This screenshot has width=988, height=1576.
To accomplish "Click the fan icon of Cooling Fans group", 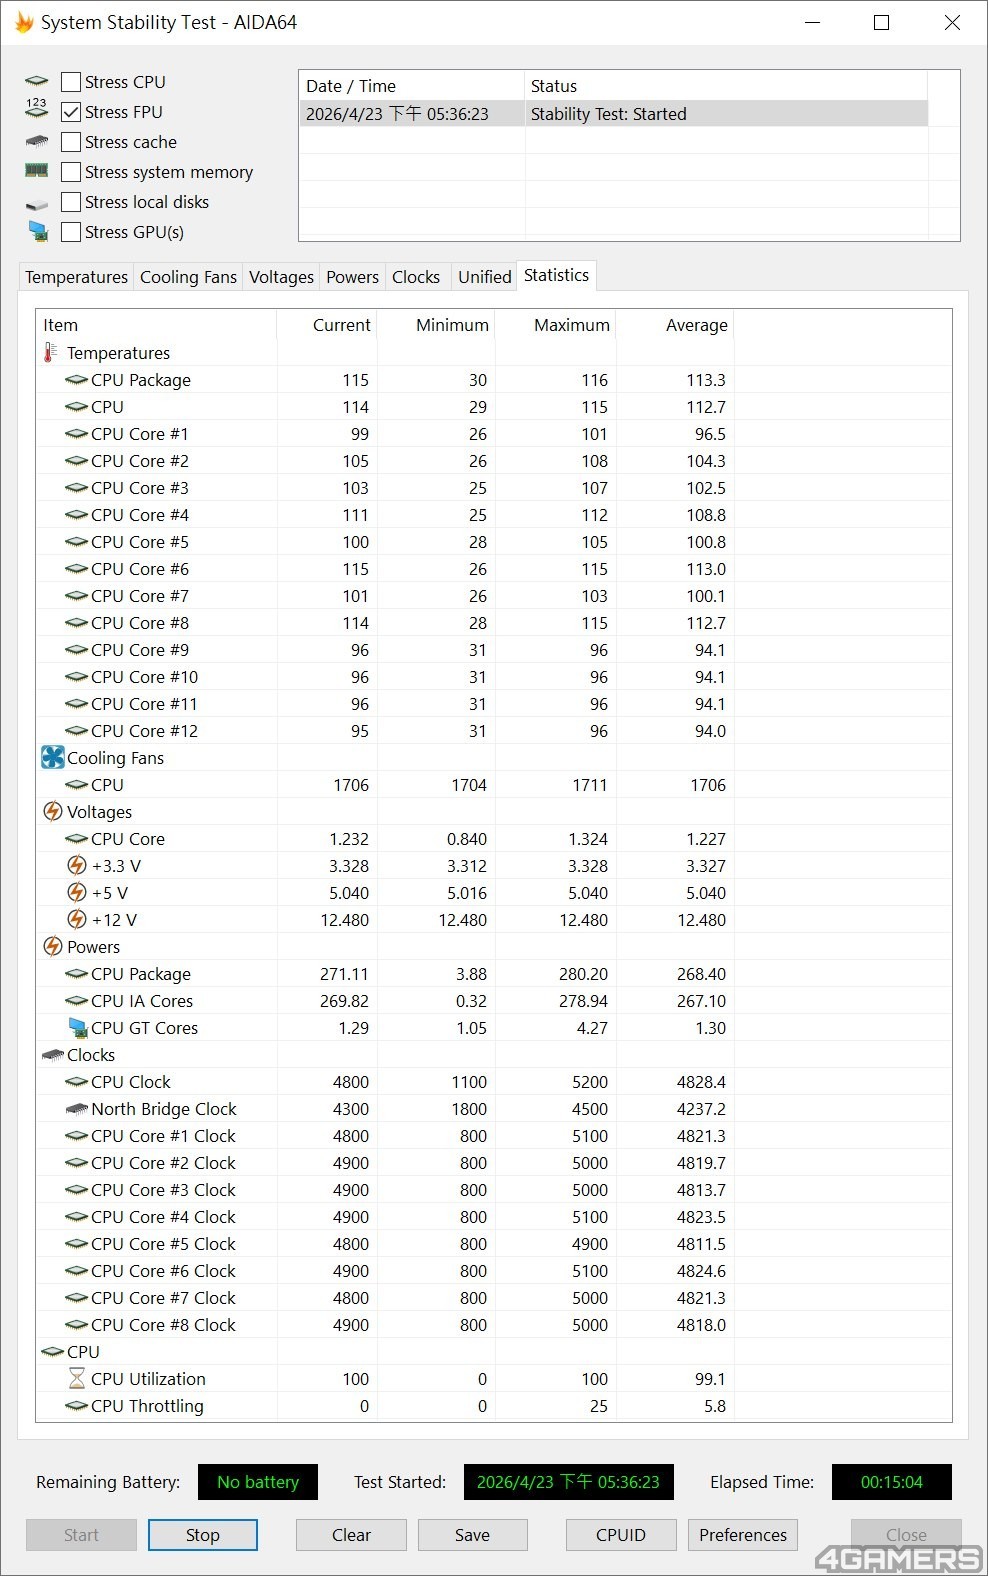I will [53, 758].
